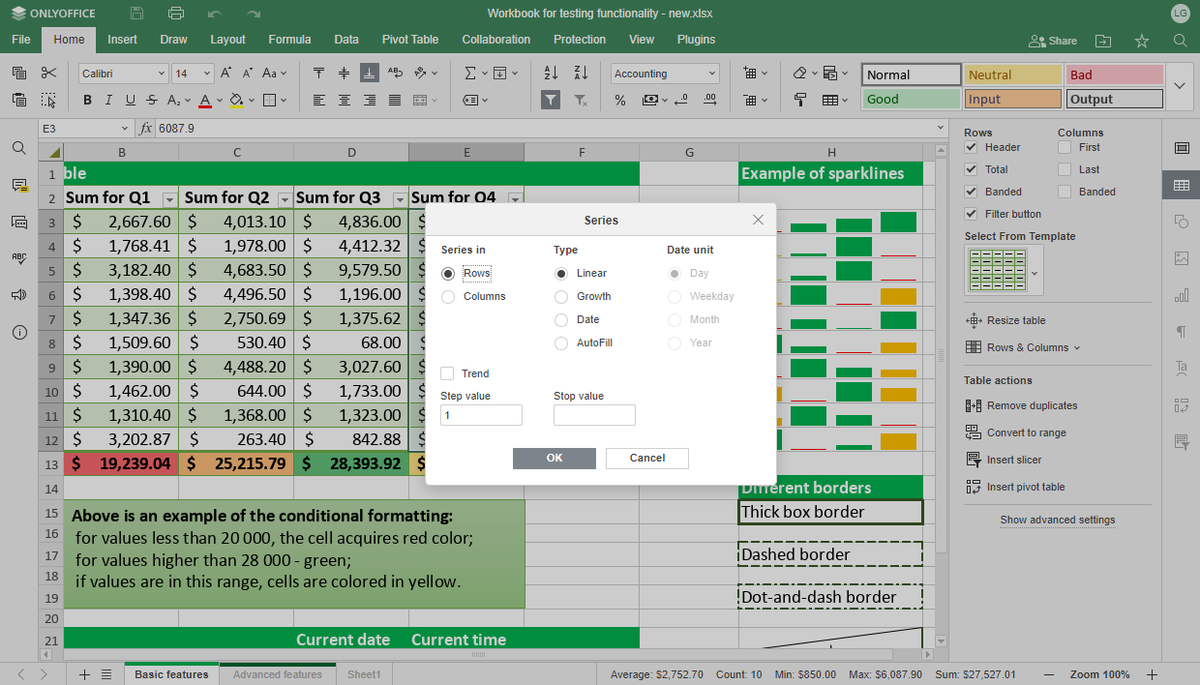Image resolution: width=1200 pixels, height=685 pixels.
Task: Decrease decimal places
Action: tap(681, 99)
